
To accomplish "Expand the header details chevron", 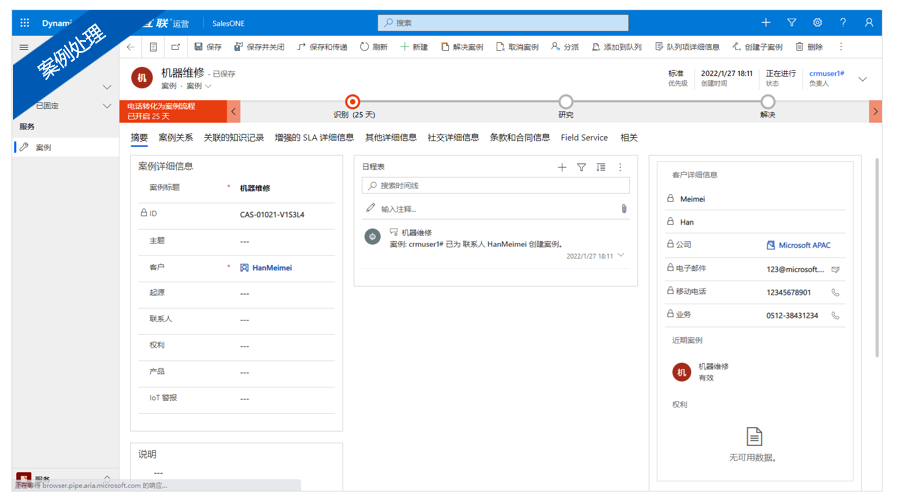I will [x=862, y=79].
